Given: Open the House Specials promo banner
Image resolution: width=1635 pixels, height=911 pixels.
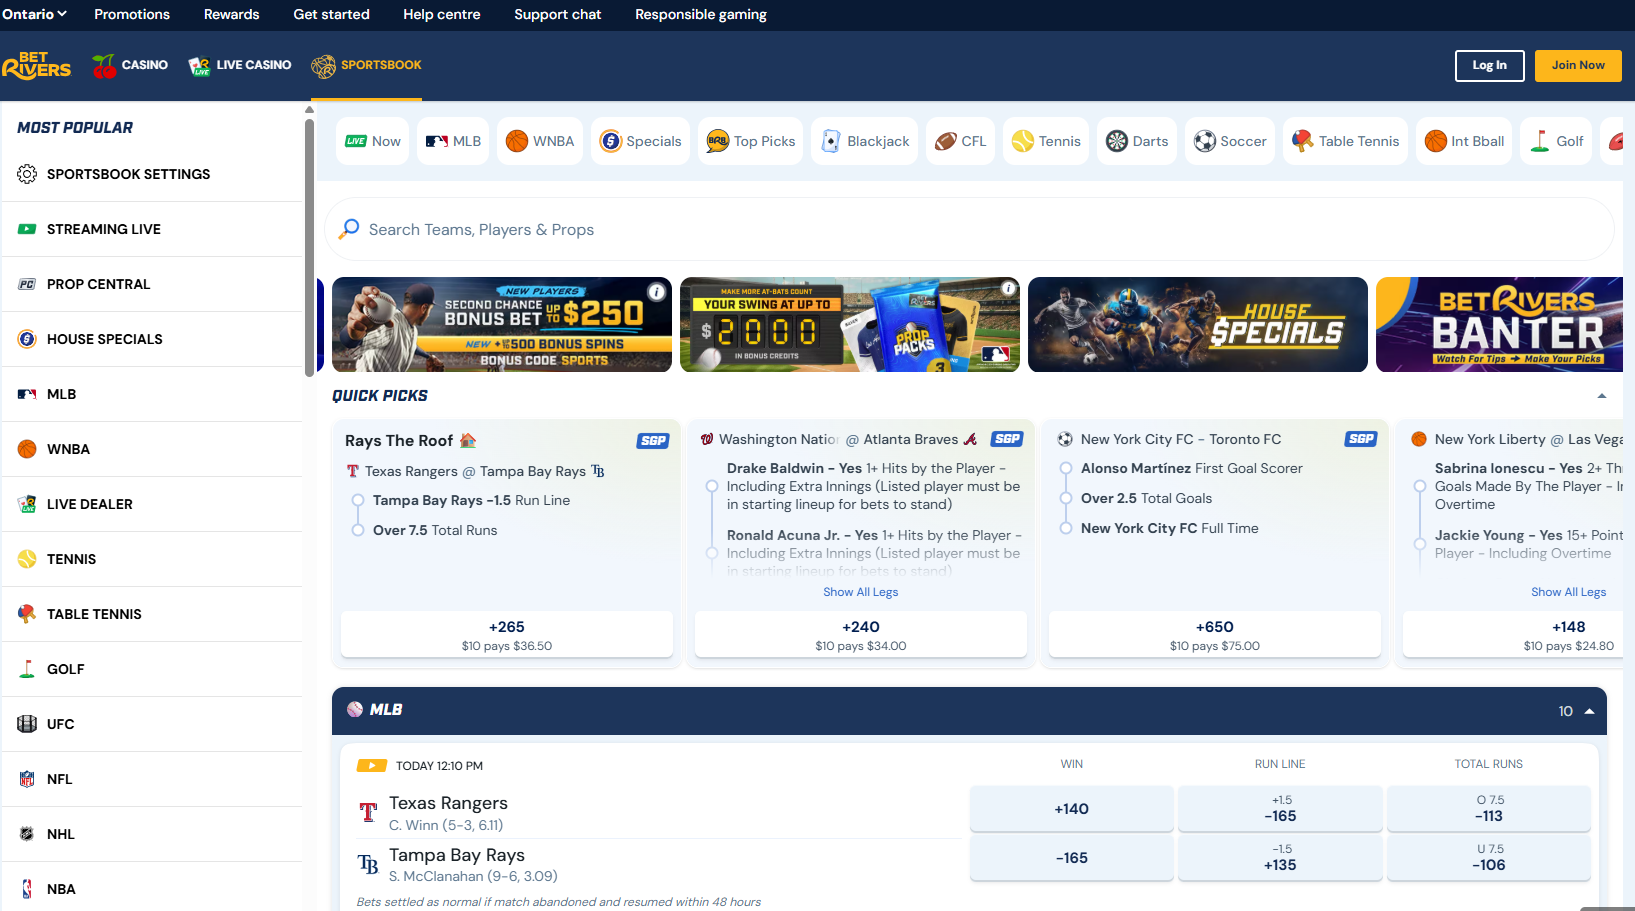Looking at the screenshot, I should [x=1198, y=325].
